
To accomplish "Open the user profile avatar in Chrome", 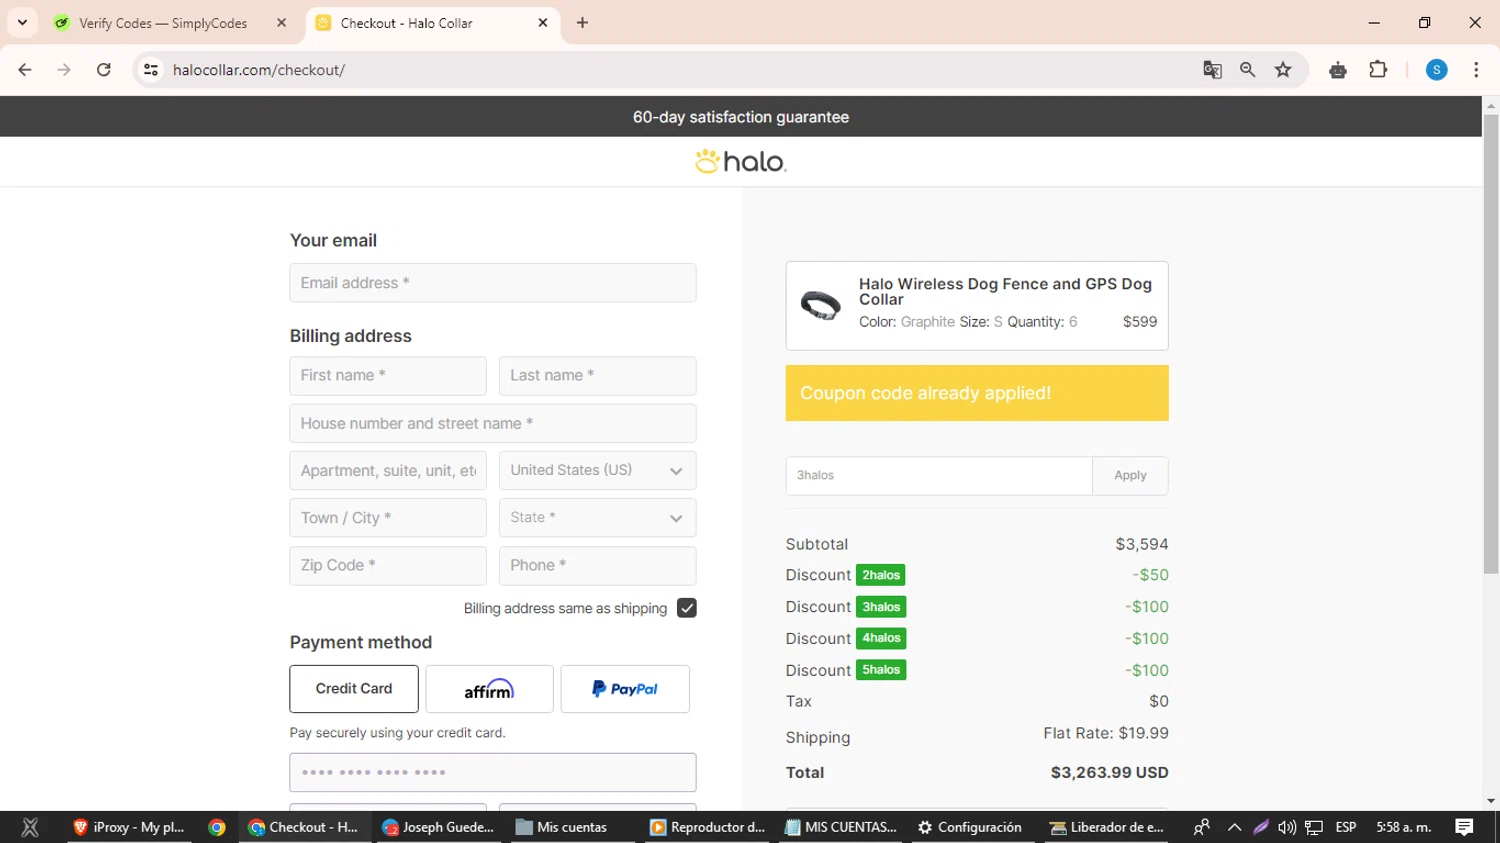I will [1436, 70].
